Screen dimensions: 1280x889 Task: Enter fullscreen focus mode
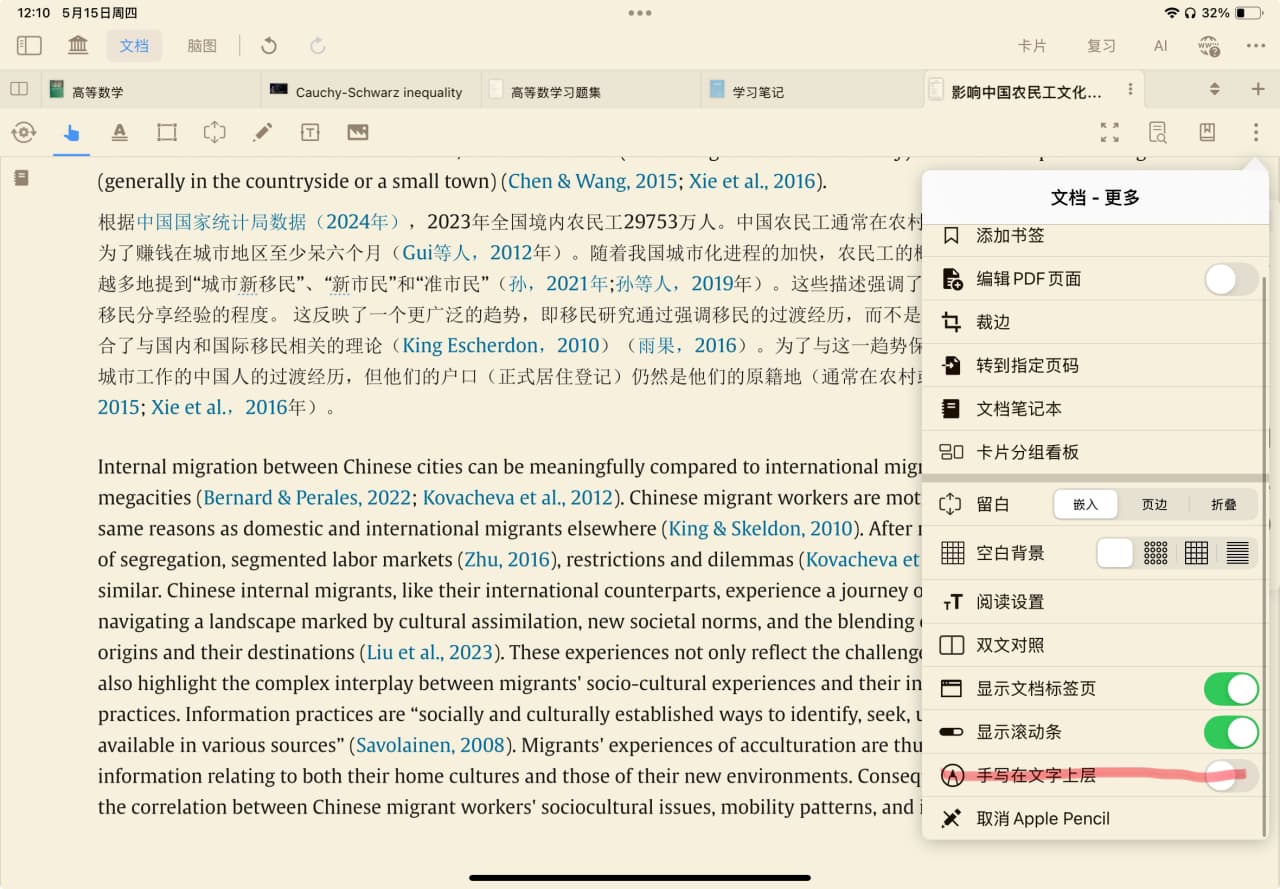point(1109,132)
